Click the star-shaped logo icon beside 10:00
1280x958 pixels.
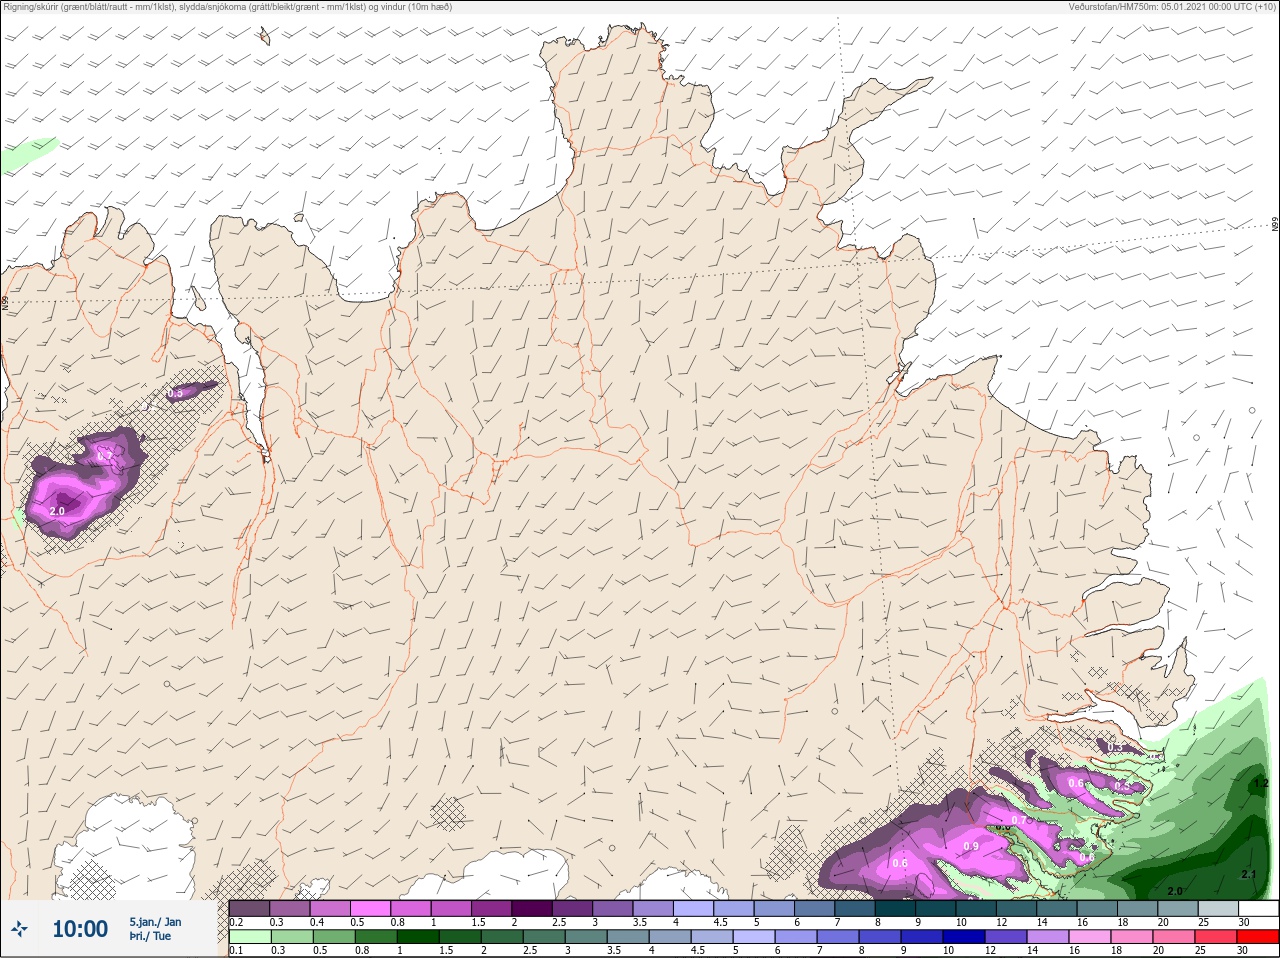pyautogui.click(x=20, y=929)
